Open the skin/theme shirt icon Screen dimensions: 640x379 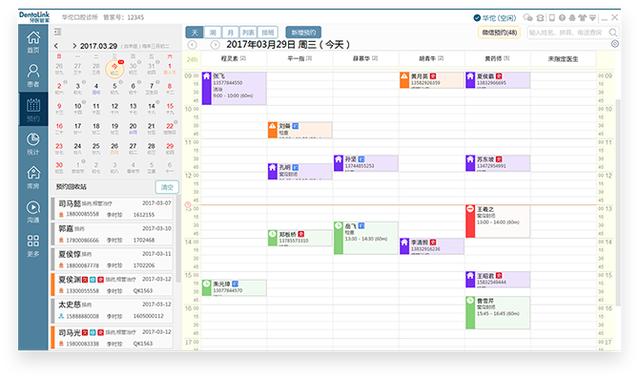[582, 18]
